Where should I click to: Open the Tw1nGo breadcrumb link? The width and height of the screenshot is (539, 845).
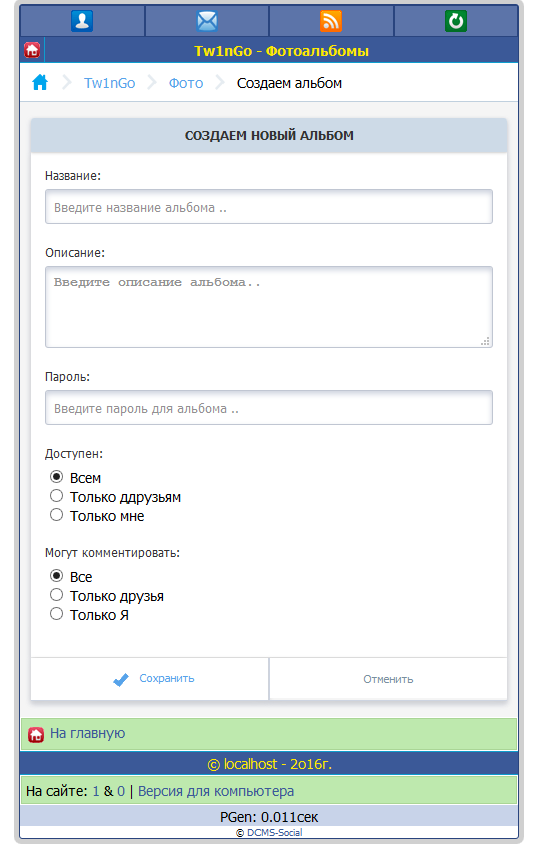point(109,83)
